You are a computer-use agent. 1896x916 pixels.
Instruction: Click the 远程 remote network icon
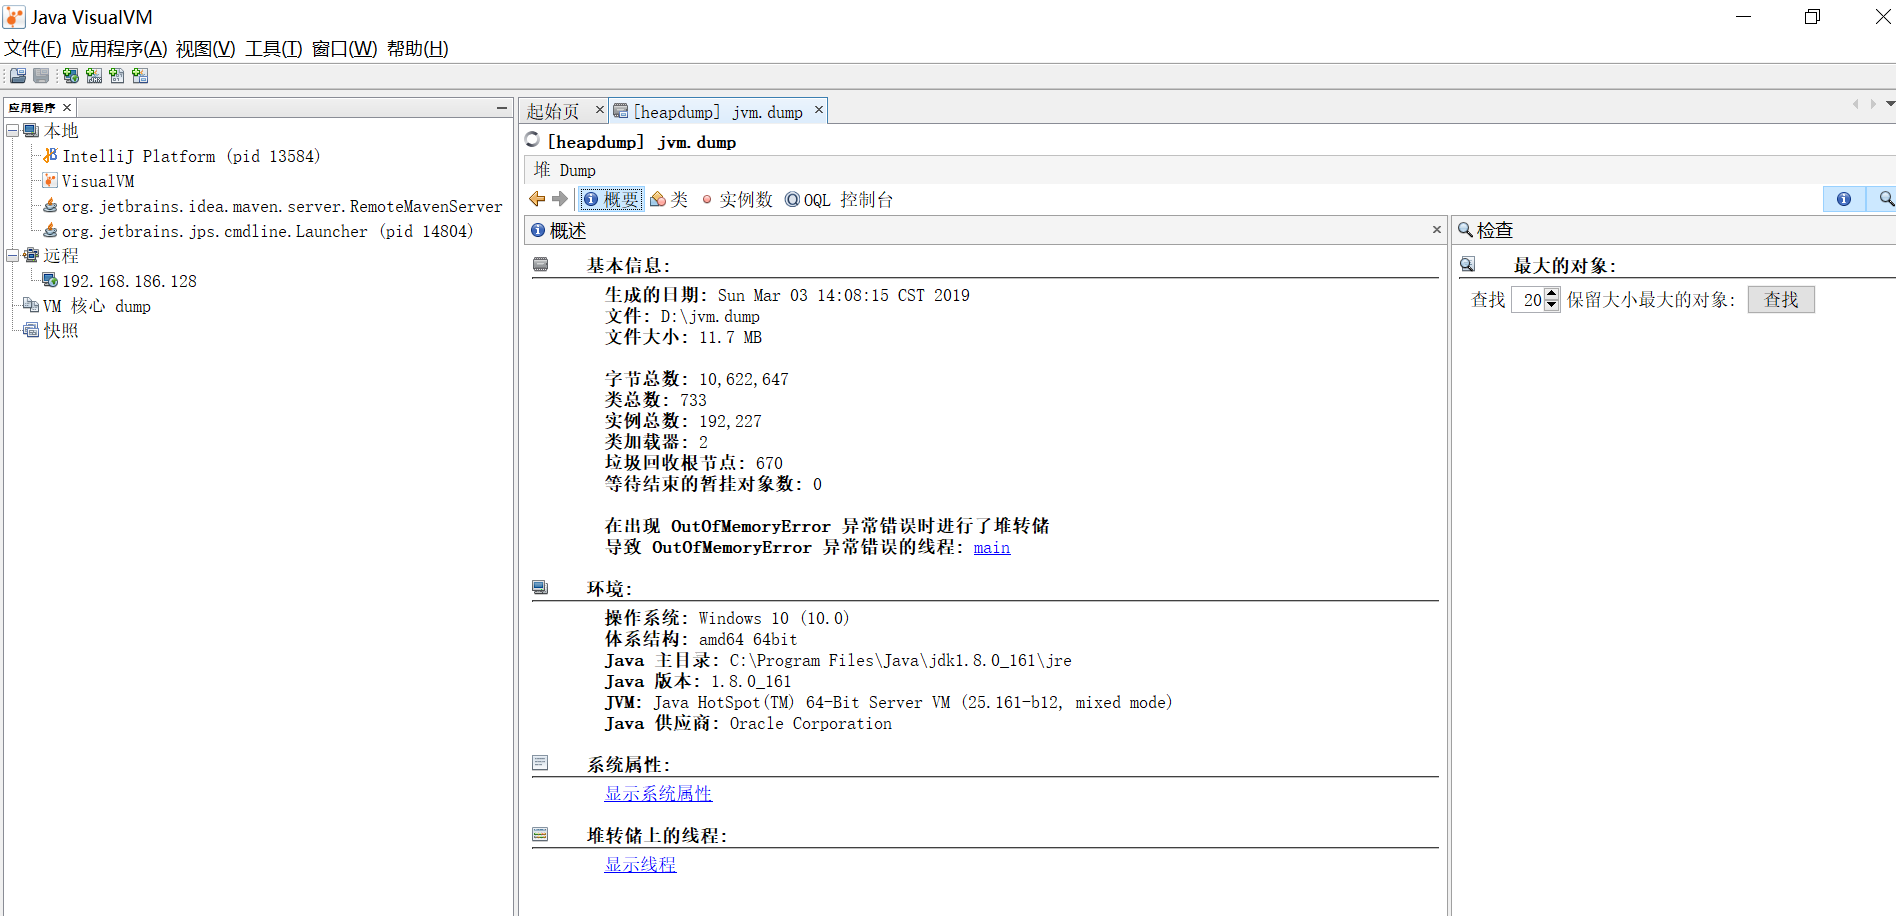coord(31,255)
